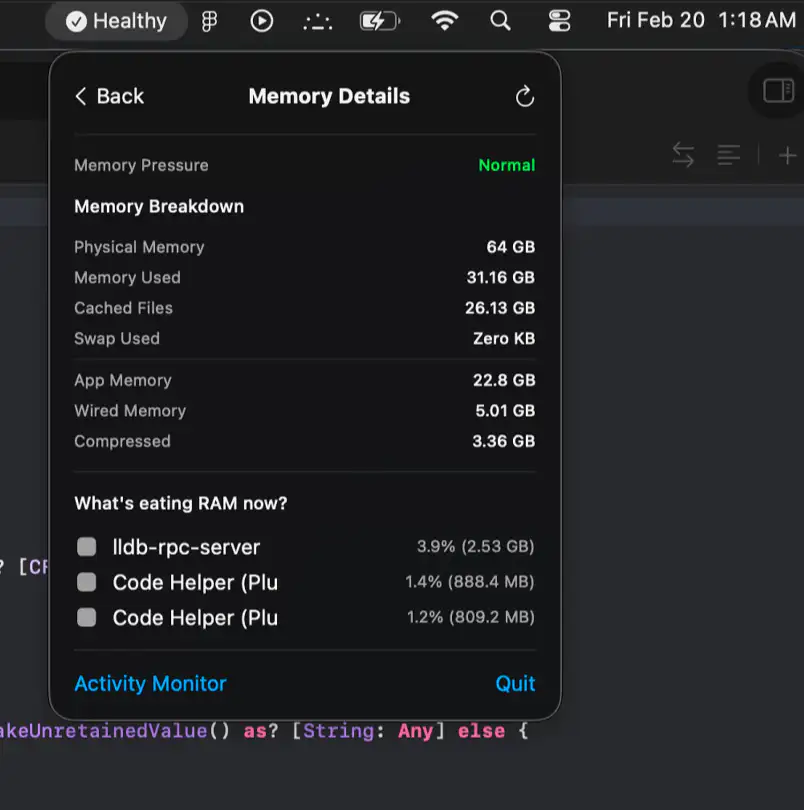The height and width of the screenshot is (810, 804).
Task: Open the Wi-Fi menu
Action: [444, 21]
